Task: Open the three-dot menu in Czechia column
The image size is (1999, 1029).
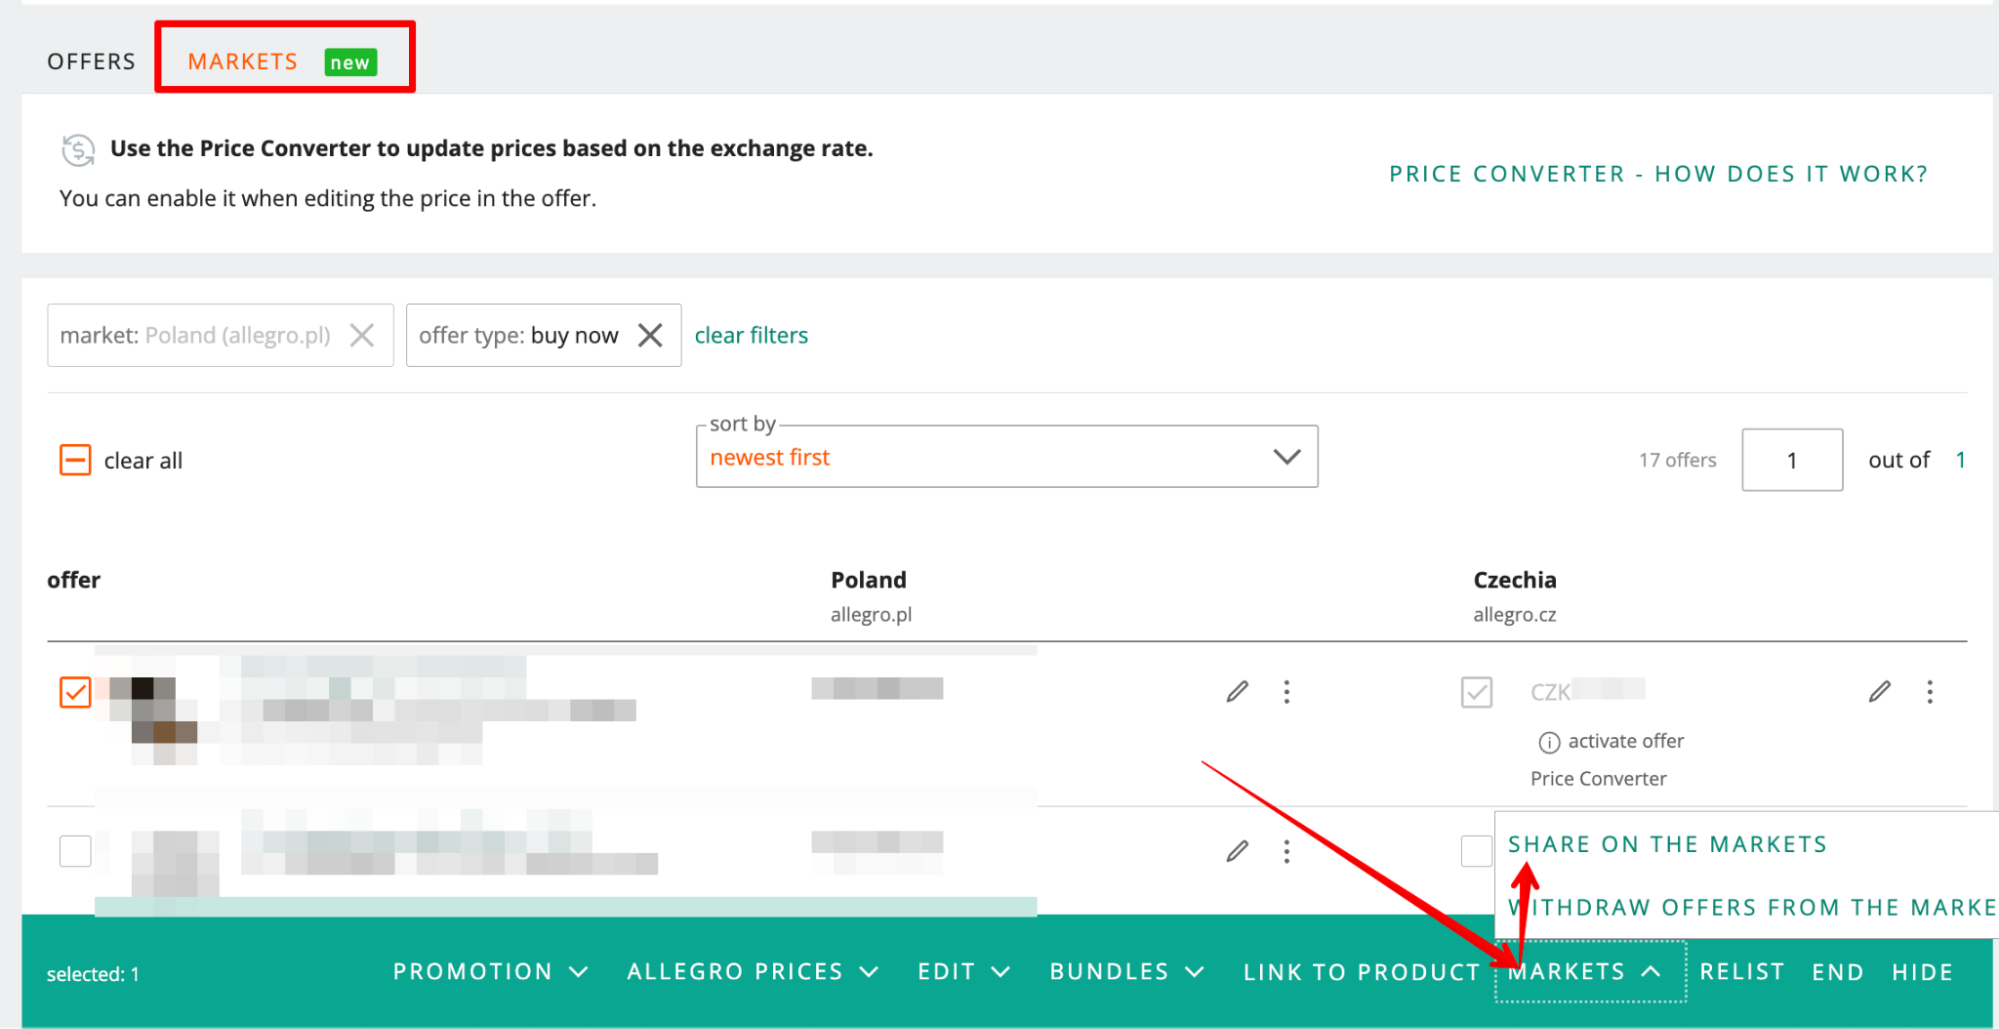Action: tap(1930, 691)
